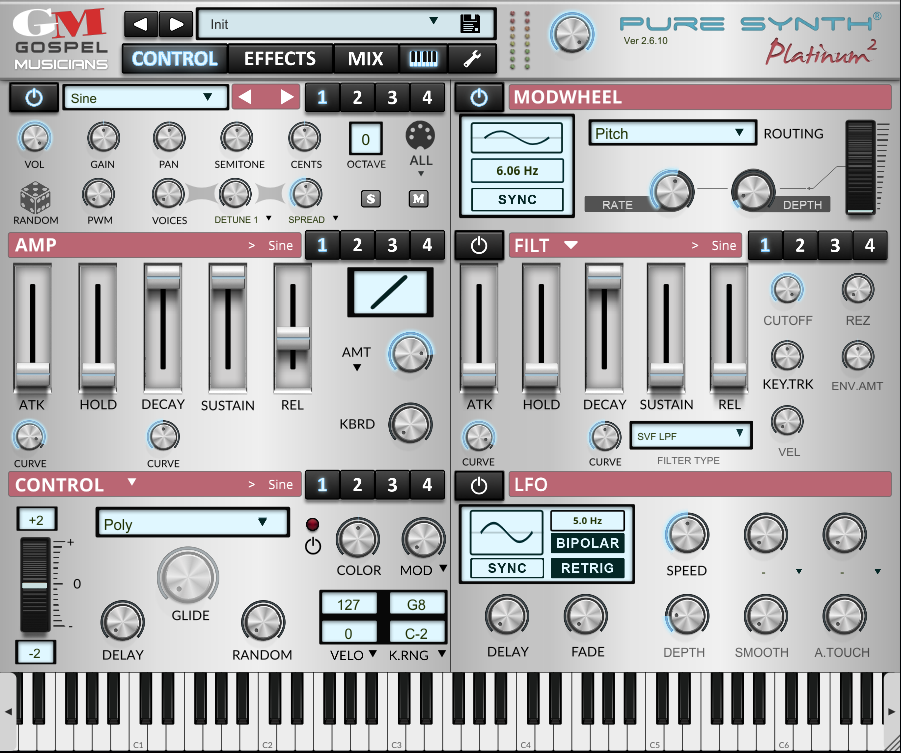Click the GLIDE knob
This screenshot has height=753, width=901.
pyautogui.click(x=188, y=577)
